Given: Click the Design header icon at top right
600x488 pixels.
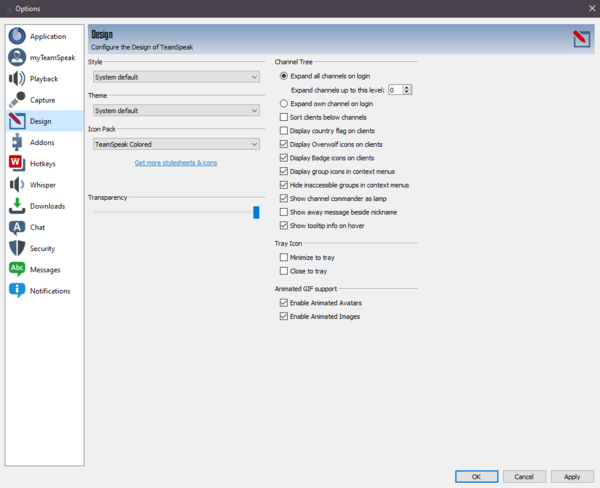Looking at the screenshot, I should coord(581,39).
